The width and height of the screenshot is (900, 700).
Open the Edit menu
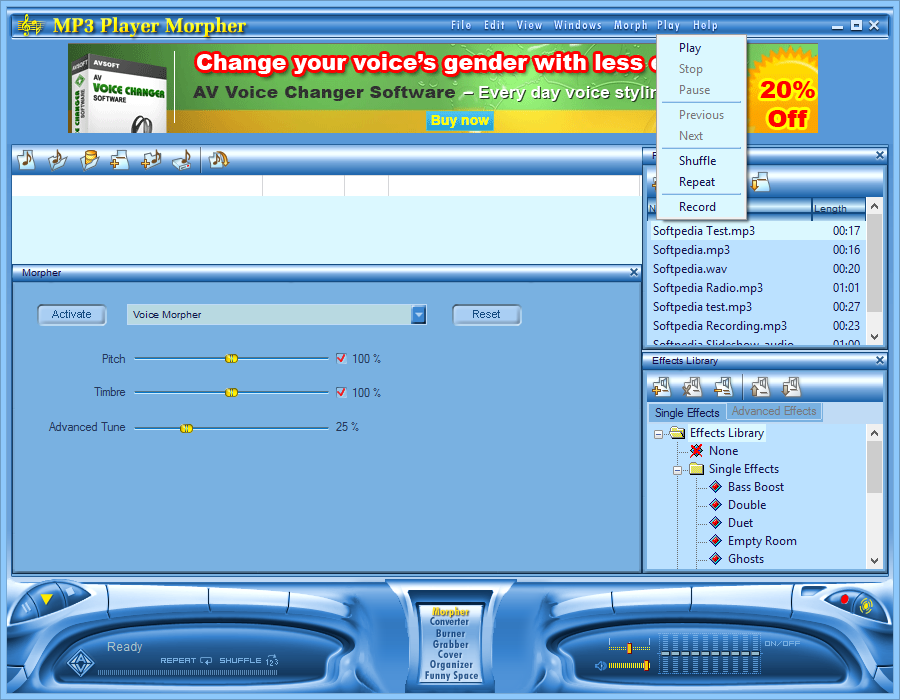coord(494,25)
